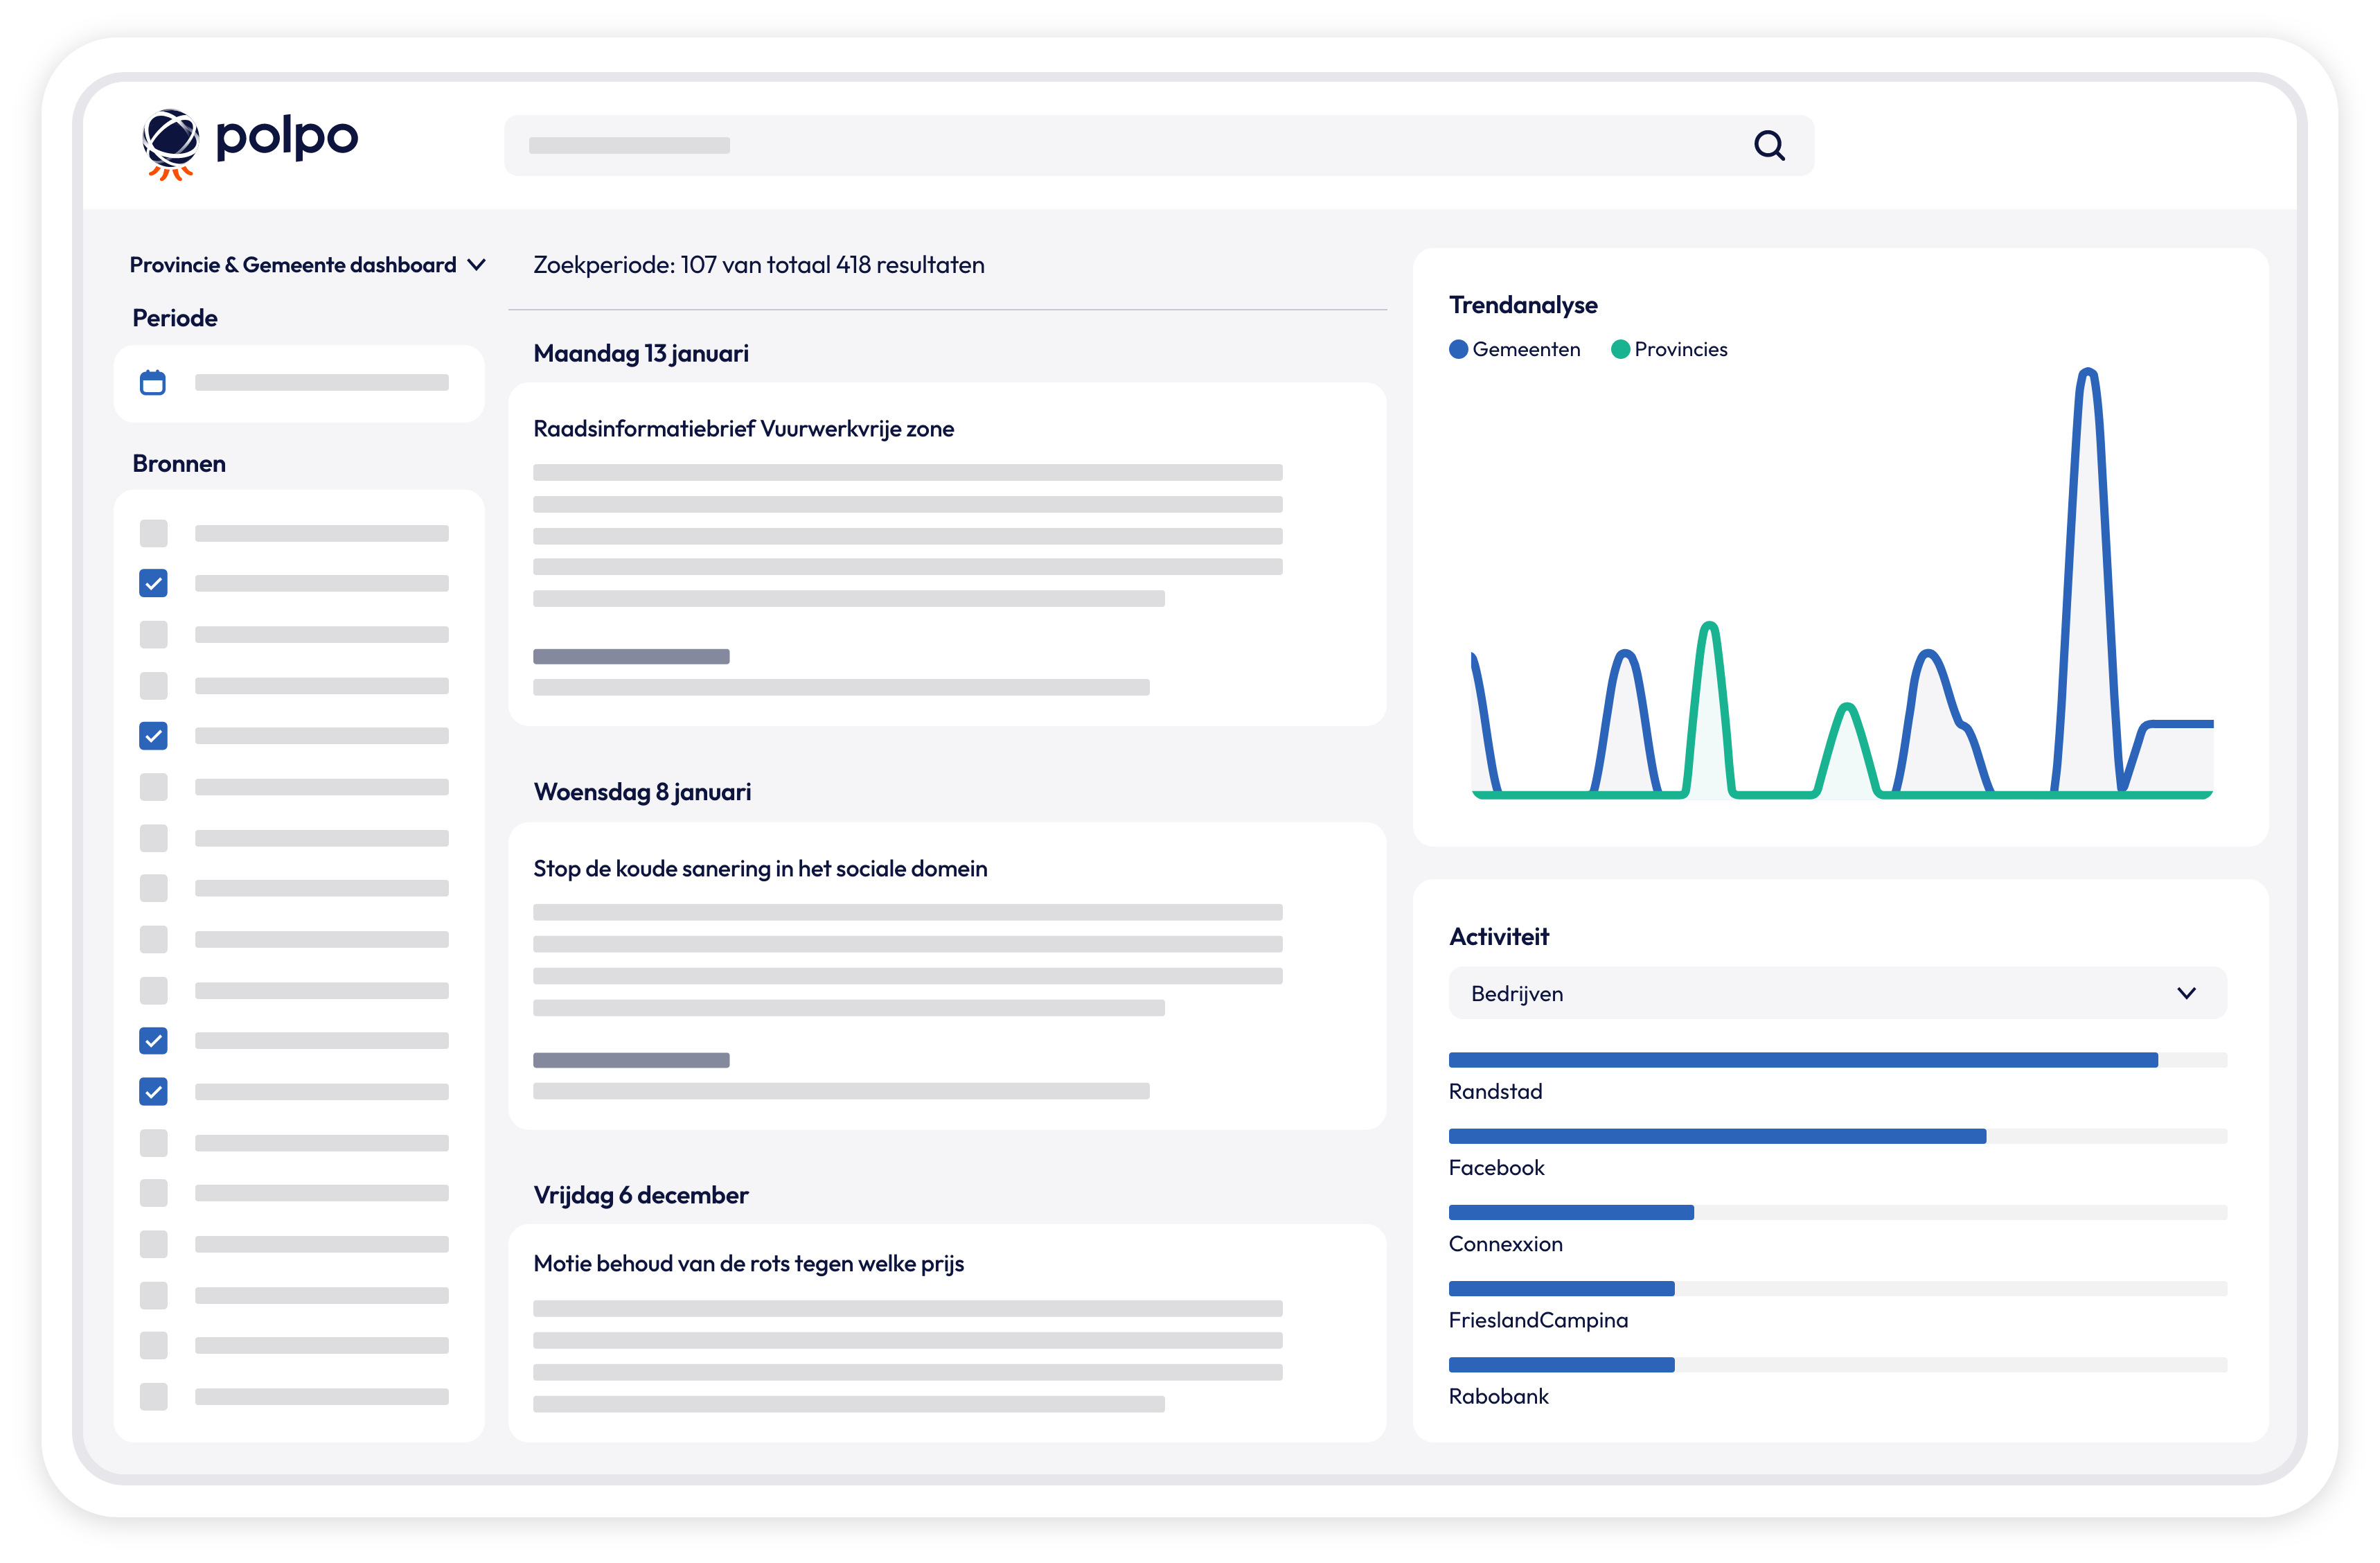Check the first Bronnen checkbox
Viewport: 2380px width, 1563px height.
153,533
